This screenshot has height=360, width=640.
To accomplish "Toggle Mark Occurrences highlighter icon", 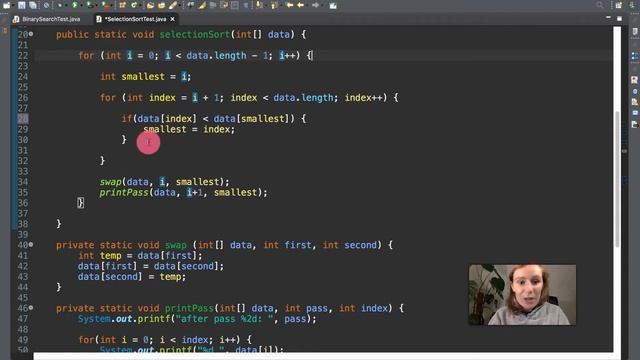I will click(202, 5).
